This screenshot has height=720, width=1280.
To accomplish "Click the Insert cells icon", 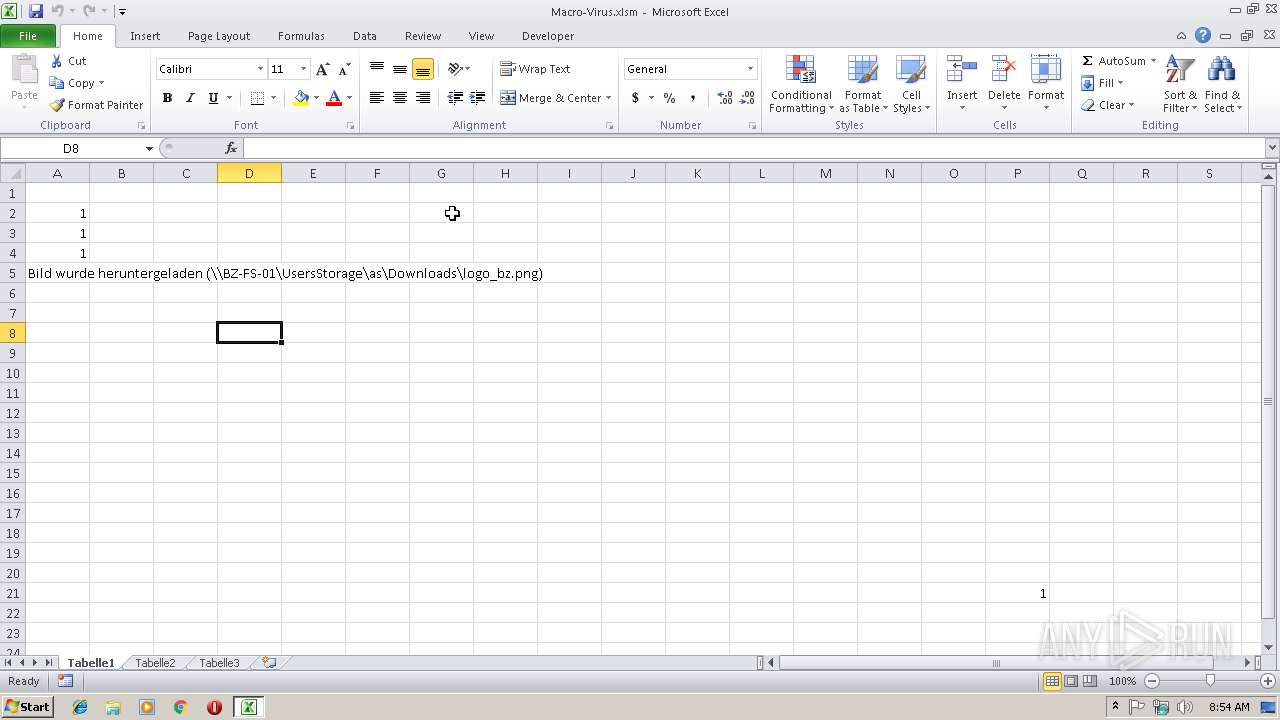I will (x=962, y=70).
